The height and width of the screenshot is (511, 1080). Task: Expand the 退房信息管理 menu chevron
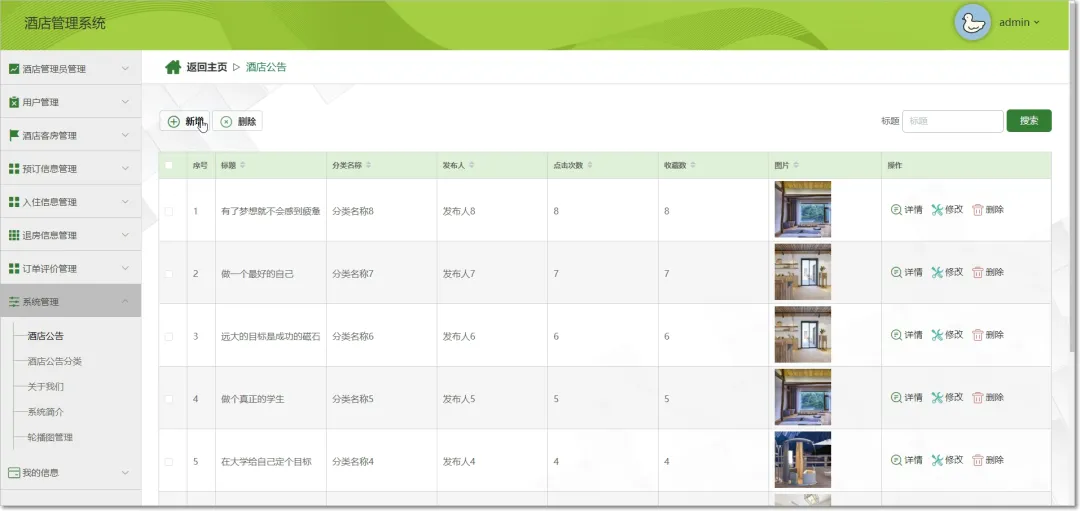(x=125, y=234)
